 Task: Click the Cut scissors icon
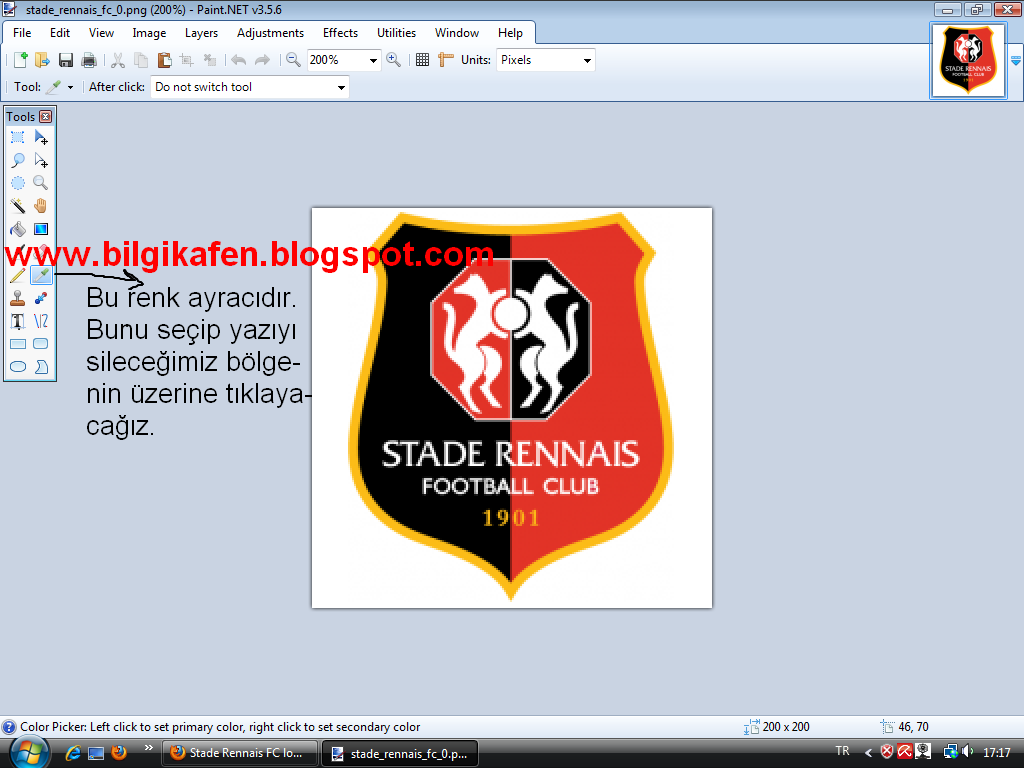tap(118, 60)
